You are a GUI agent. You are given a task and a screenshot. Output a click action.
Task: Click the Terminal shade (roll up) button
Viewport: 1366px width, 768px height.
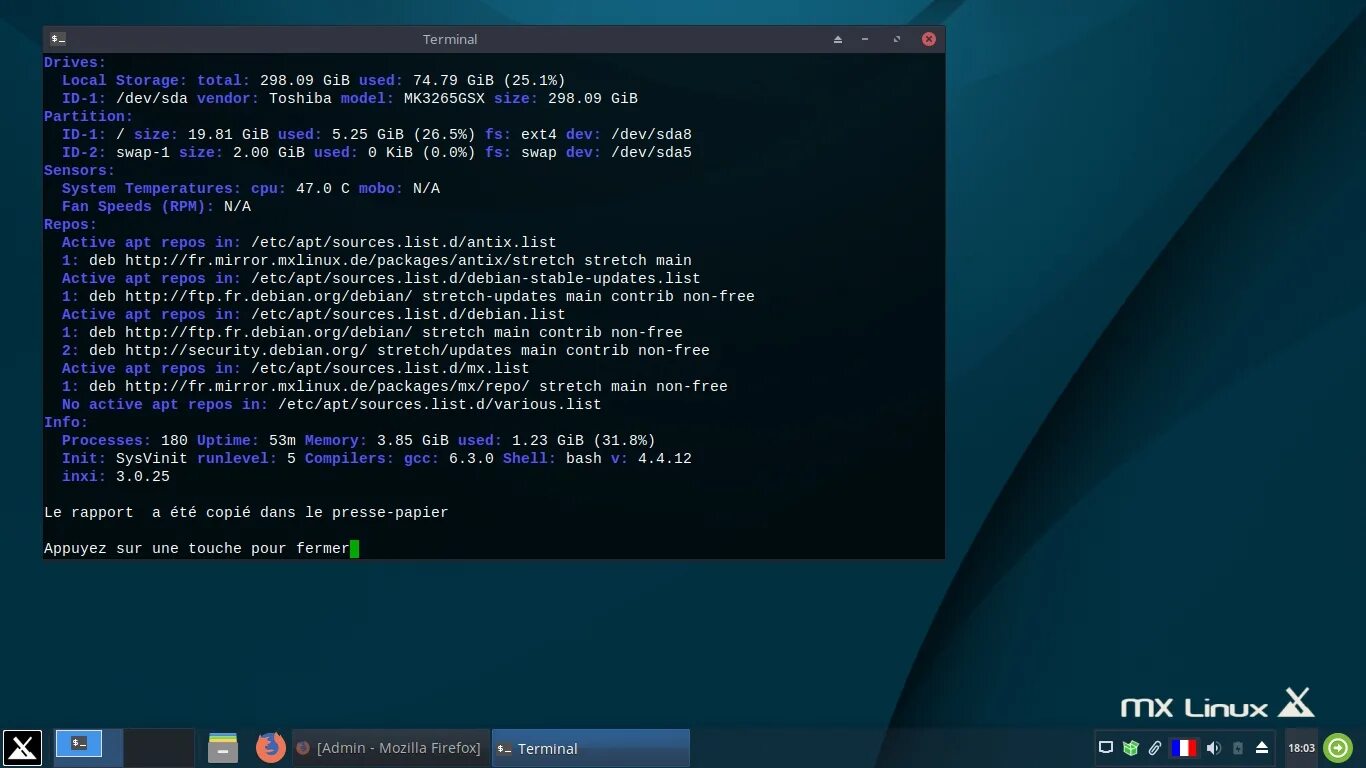[x=838, y=39]
